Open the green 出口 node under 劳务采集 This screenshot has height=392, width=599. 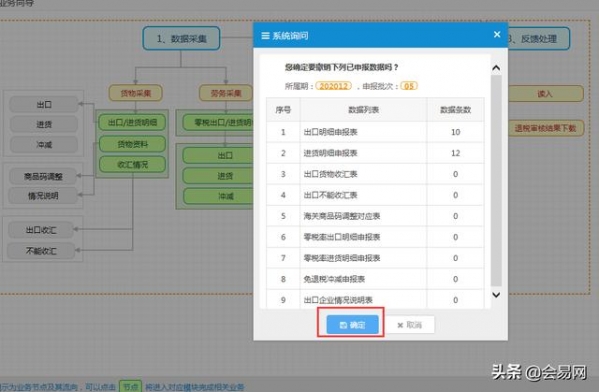click(218, 156)
